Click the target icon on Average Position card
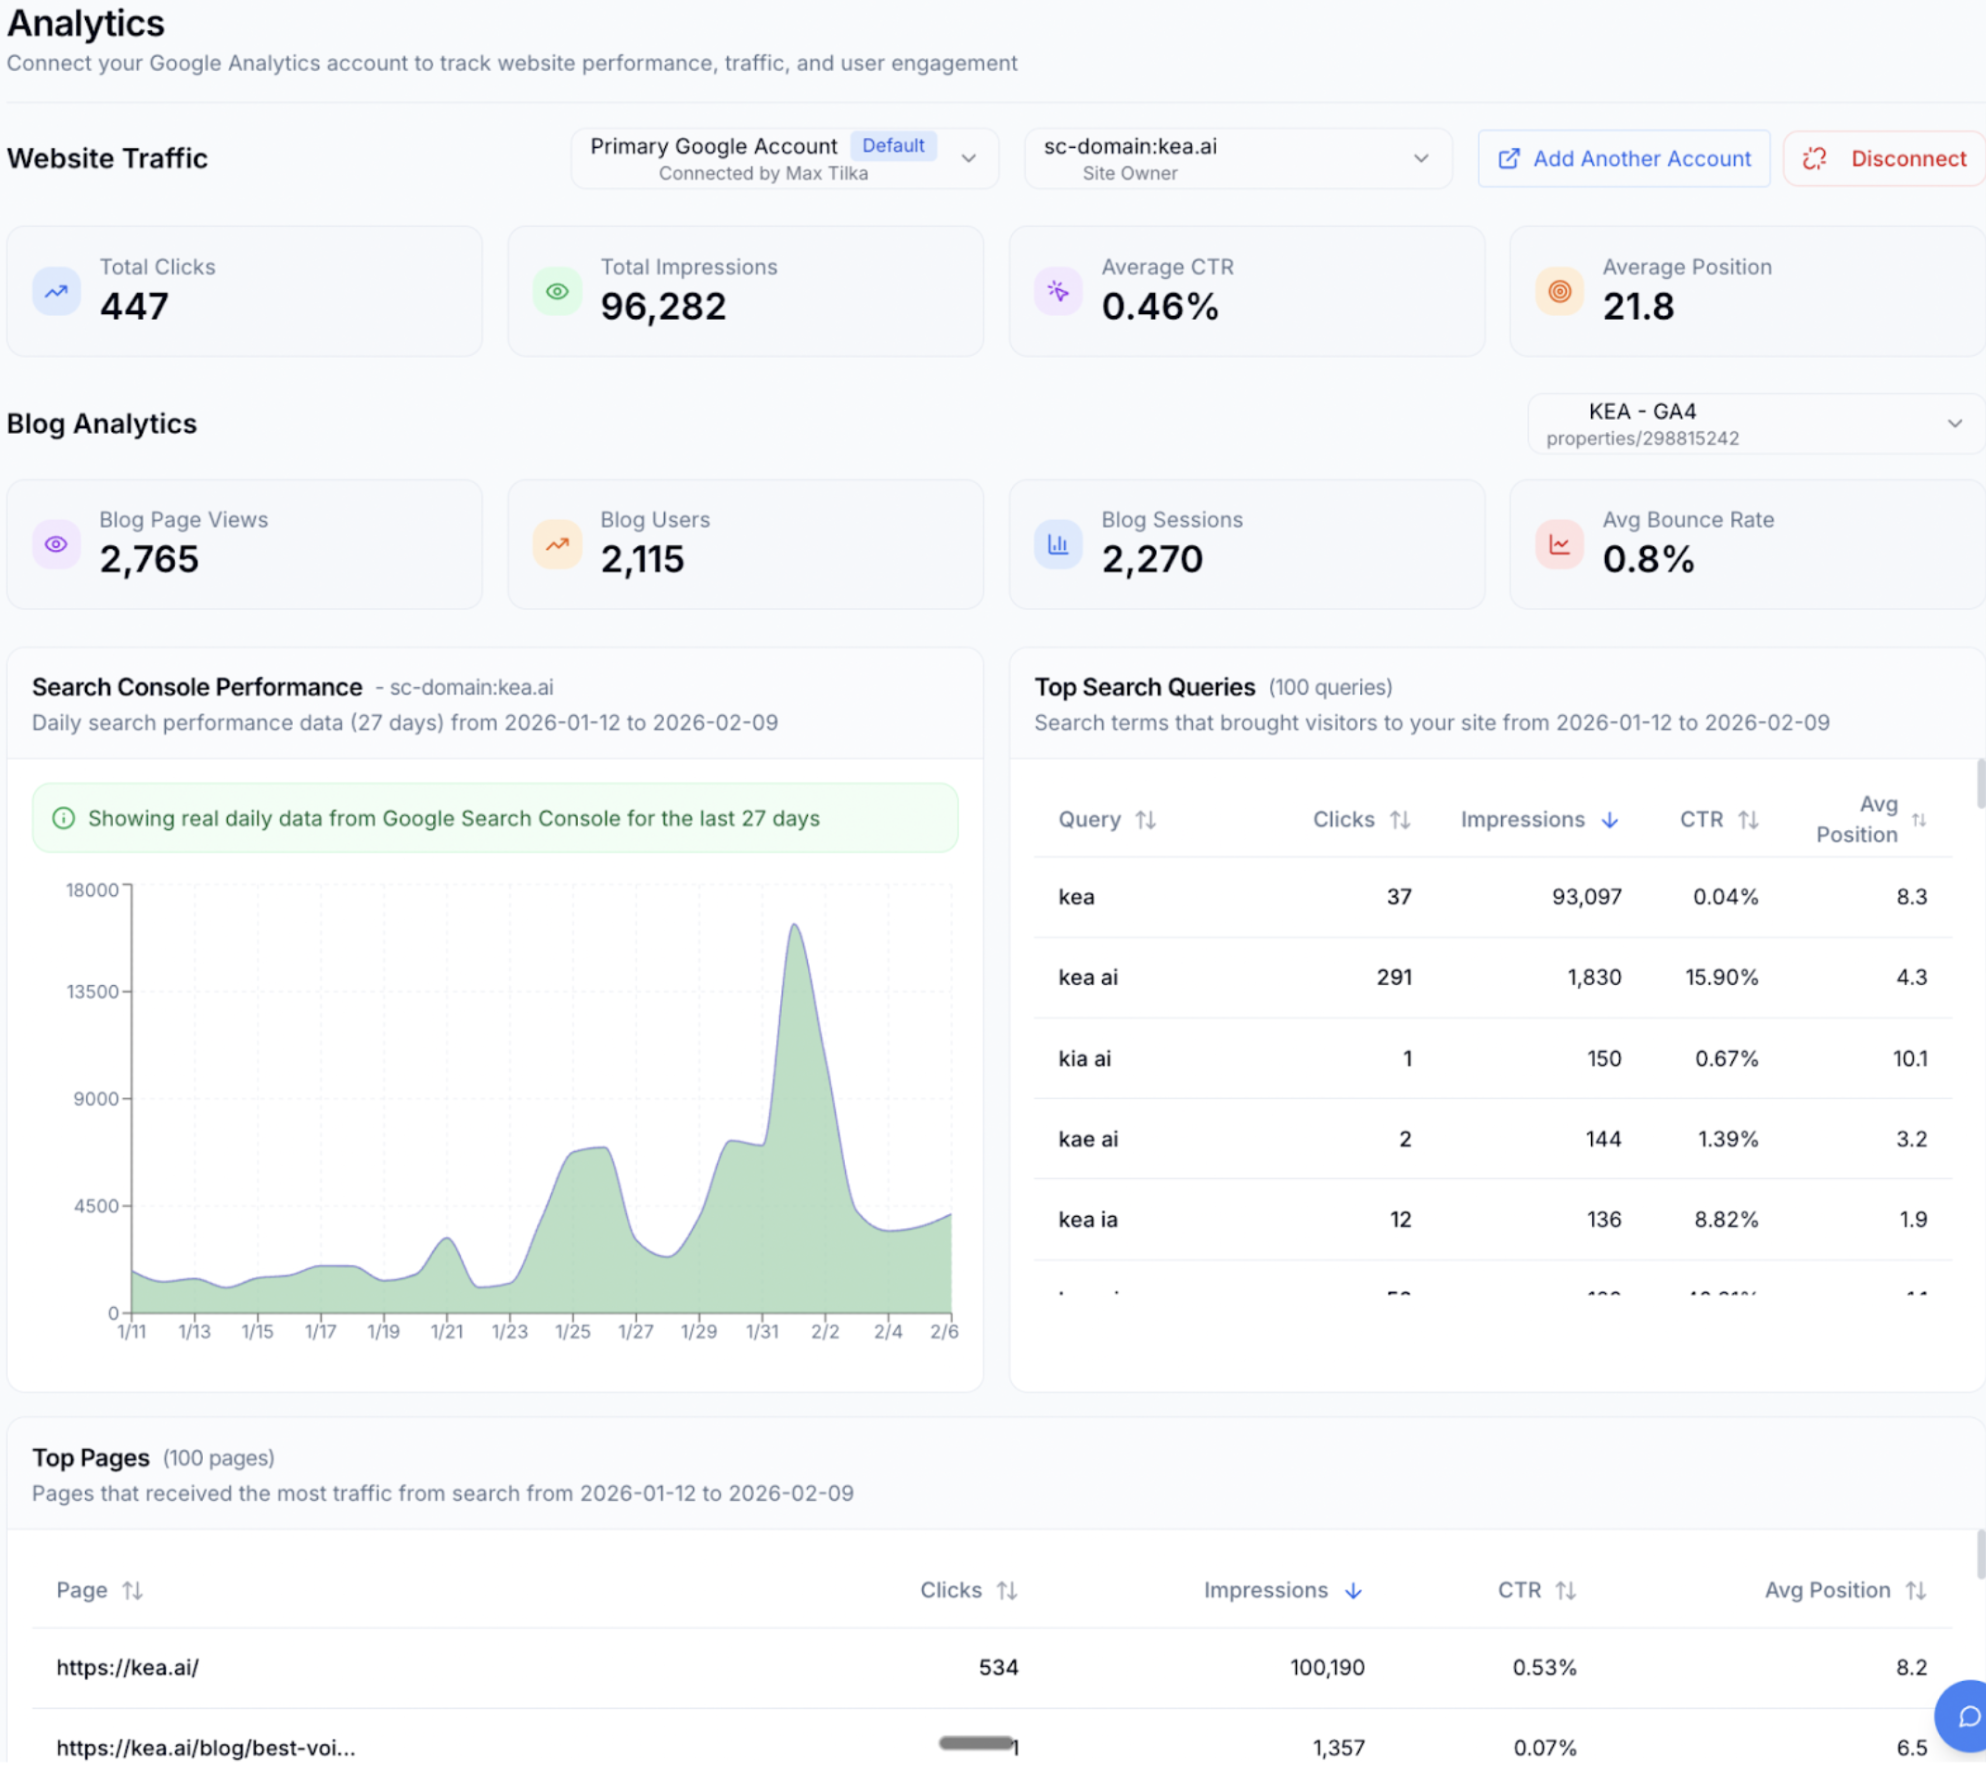Image resolution: width=1986 pixels, height=1768 pixels. coord(1559,291)
